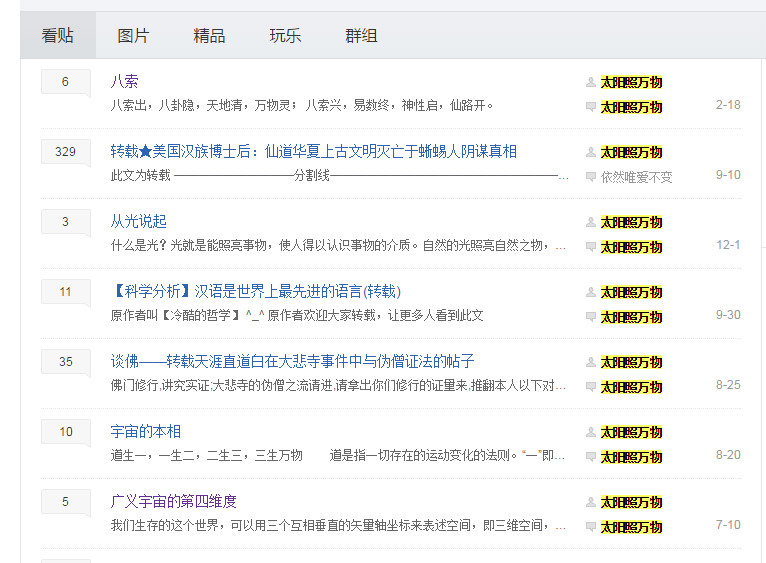Open last replier 太阳照万物 dated 2-18
The image size is (766, 563).
click(x=631, y=107)
